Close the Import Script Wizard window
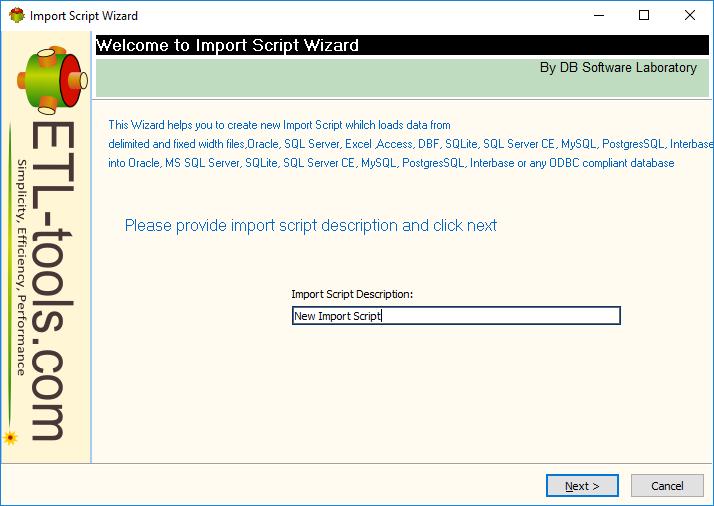The image size is (714, 506). pos(689,15)
